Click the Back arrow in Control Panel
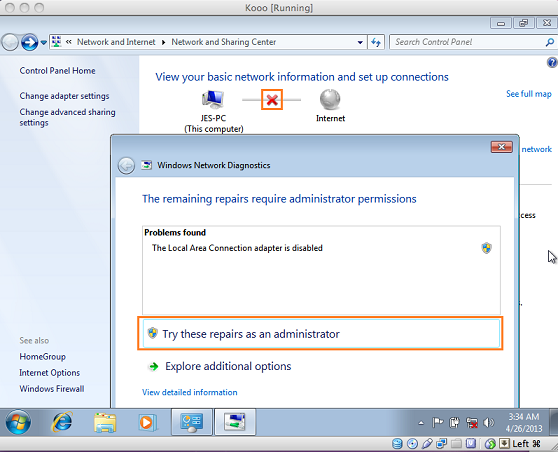The image size is (558, 452). [10, 42]
